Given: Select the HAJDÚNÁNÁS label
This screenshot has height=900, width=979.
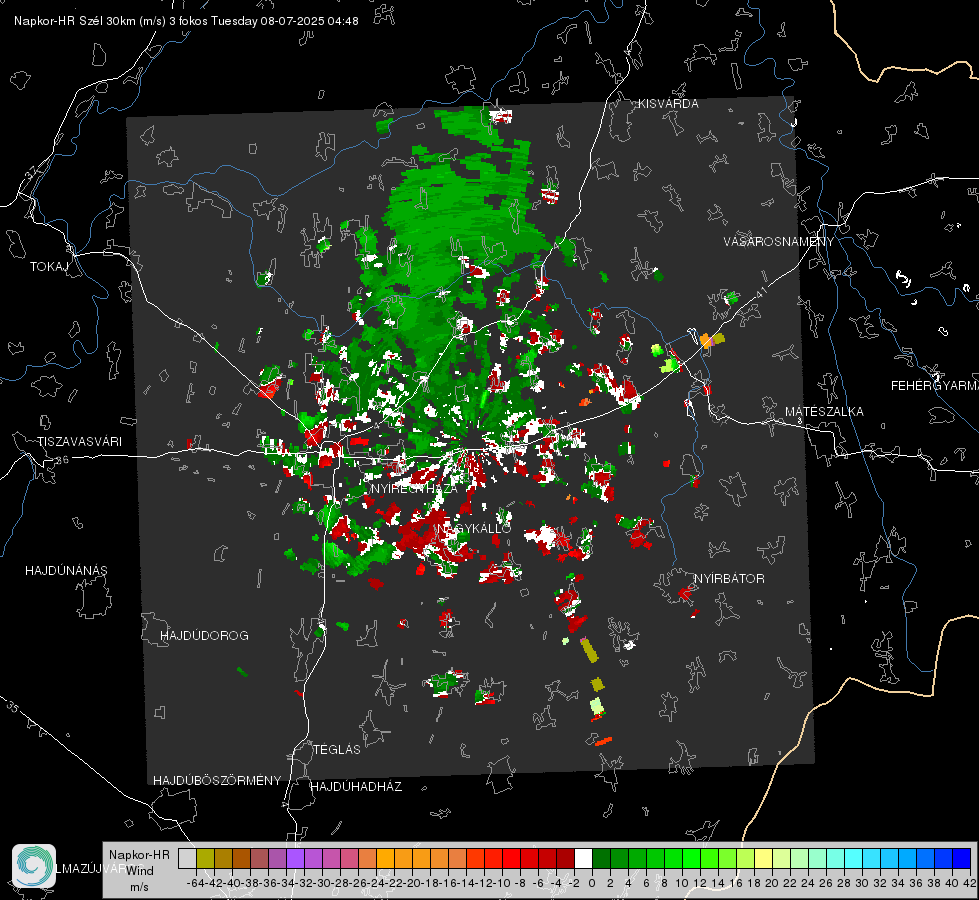Looking at the screenshot, I should (x=66, y=570).
